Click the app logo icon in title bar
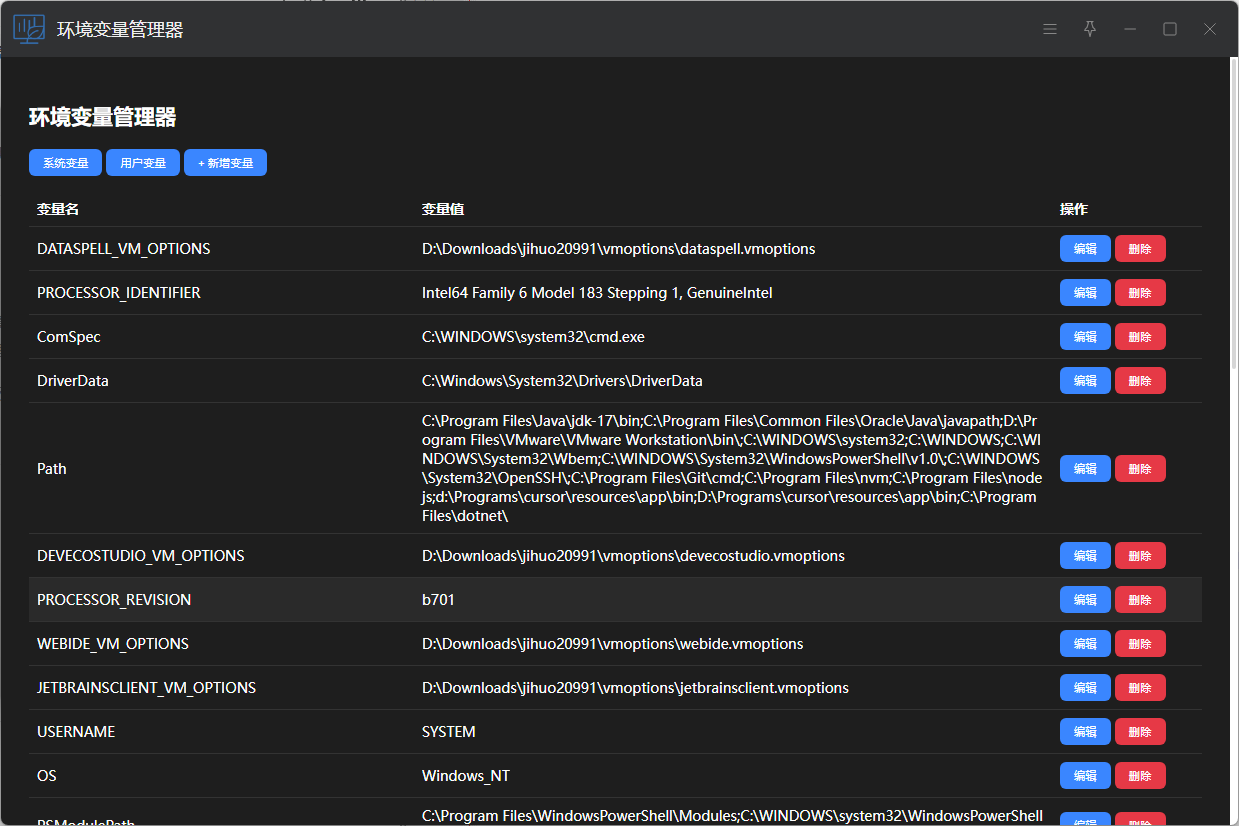Viewport: 1239px width, 826px height. (x=29, y=29)
